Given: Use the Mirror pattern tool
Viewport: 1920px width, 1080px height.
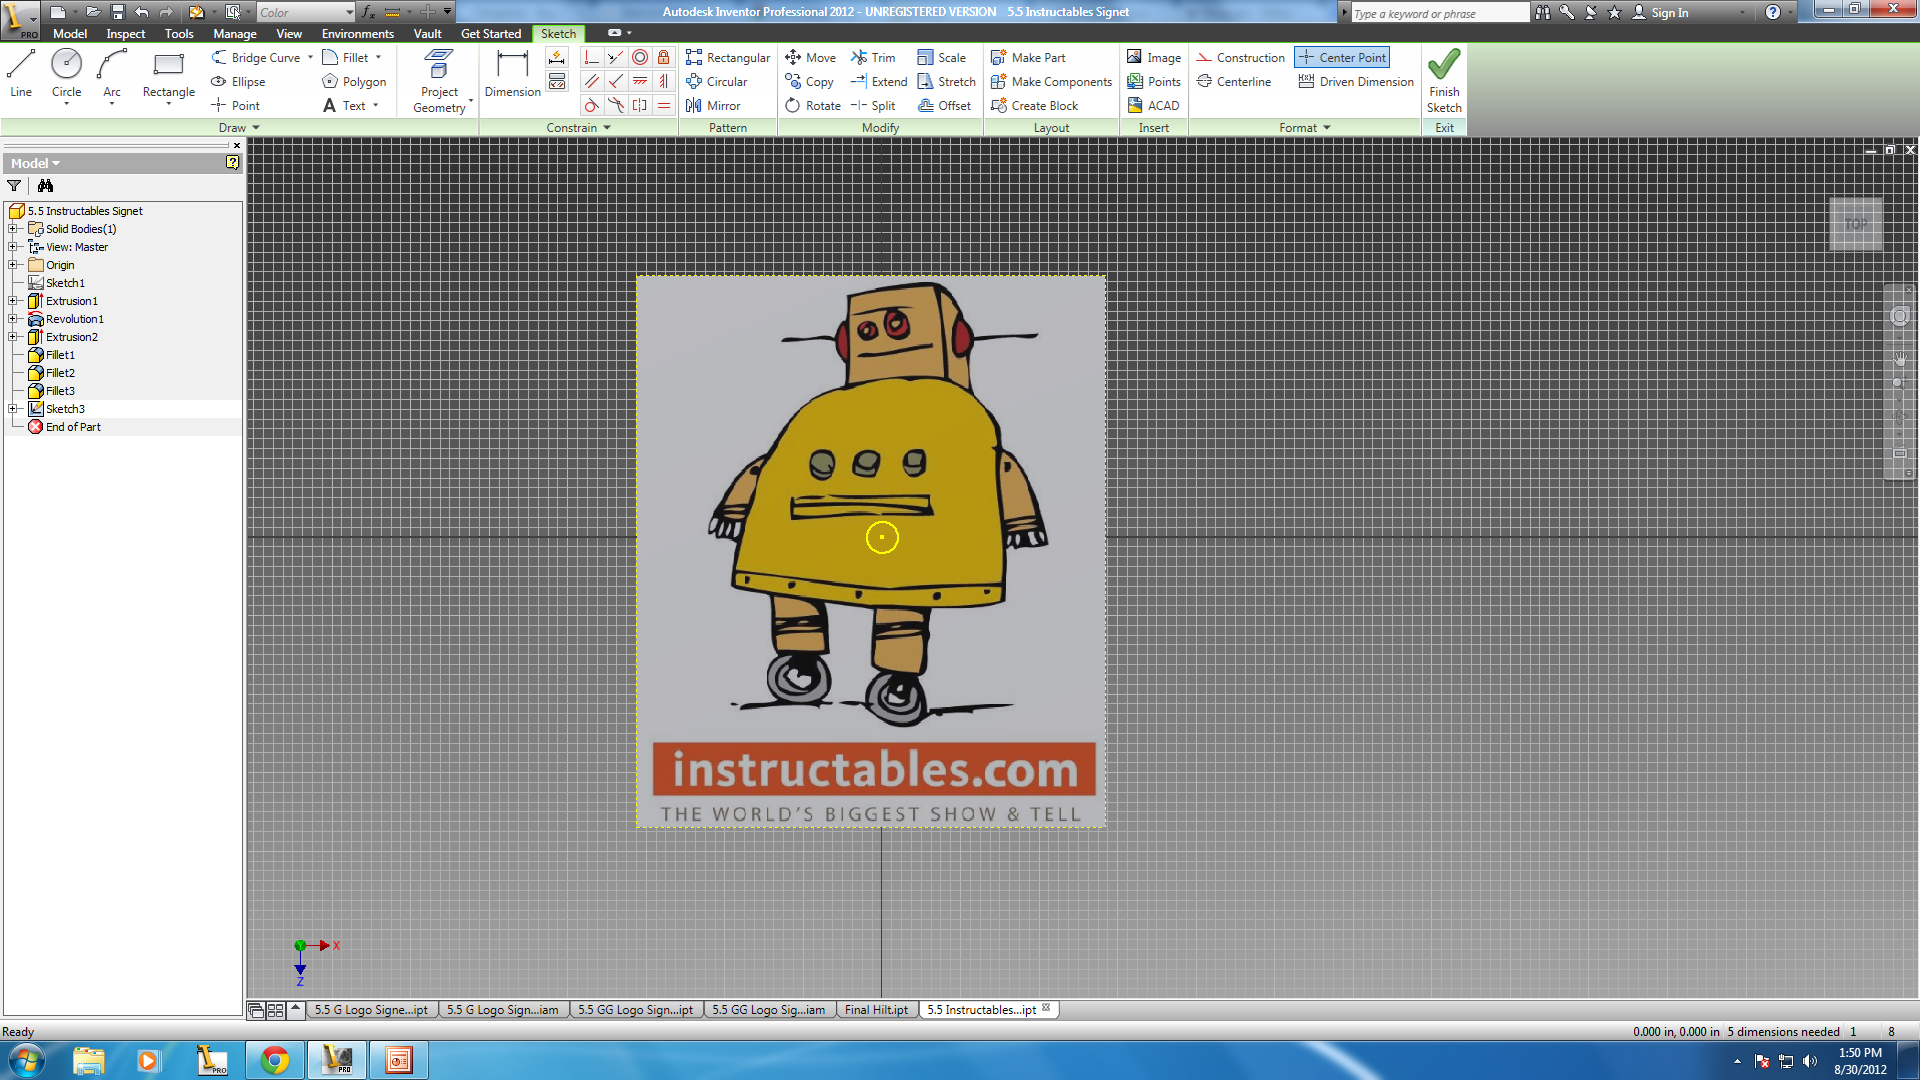Looking at the screenshot, I should (714, 106).
